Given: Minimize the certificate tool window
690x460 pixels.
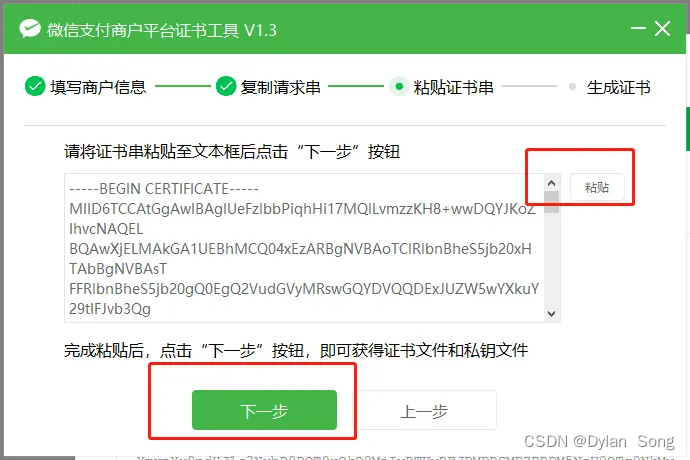Looking at the screenshot, I should [x=638, y=29].
